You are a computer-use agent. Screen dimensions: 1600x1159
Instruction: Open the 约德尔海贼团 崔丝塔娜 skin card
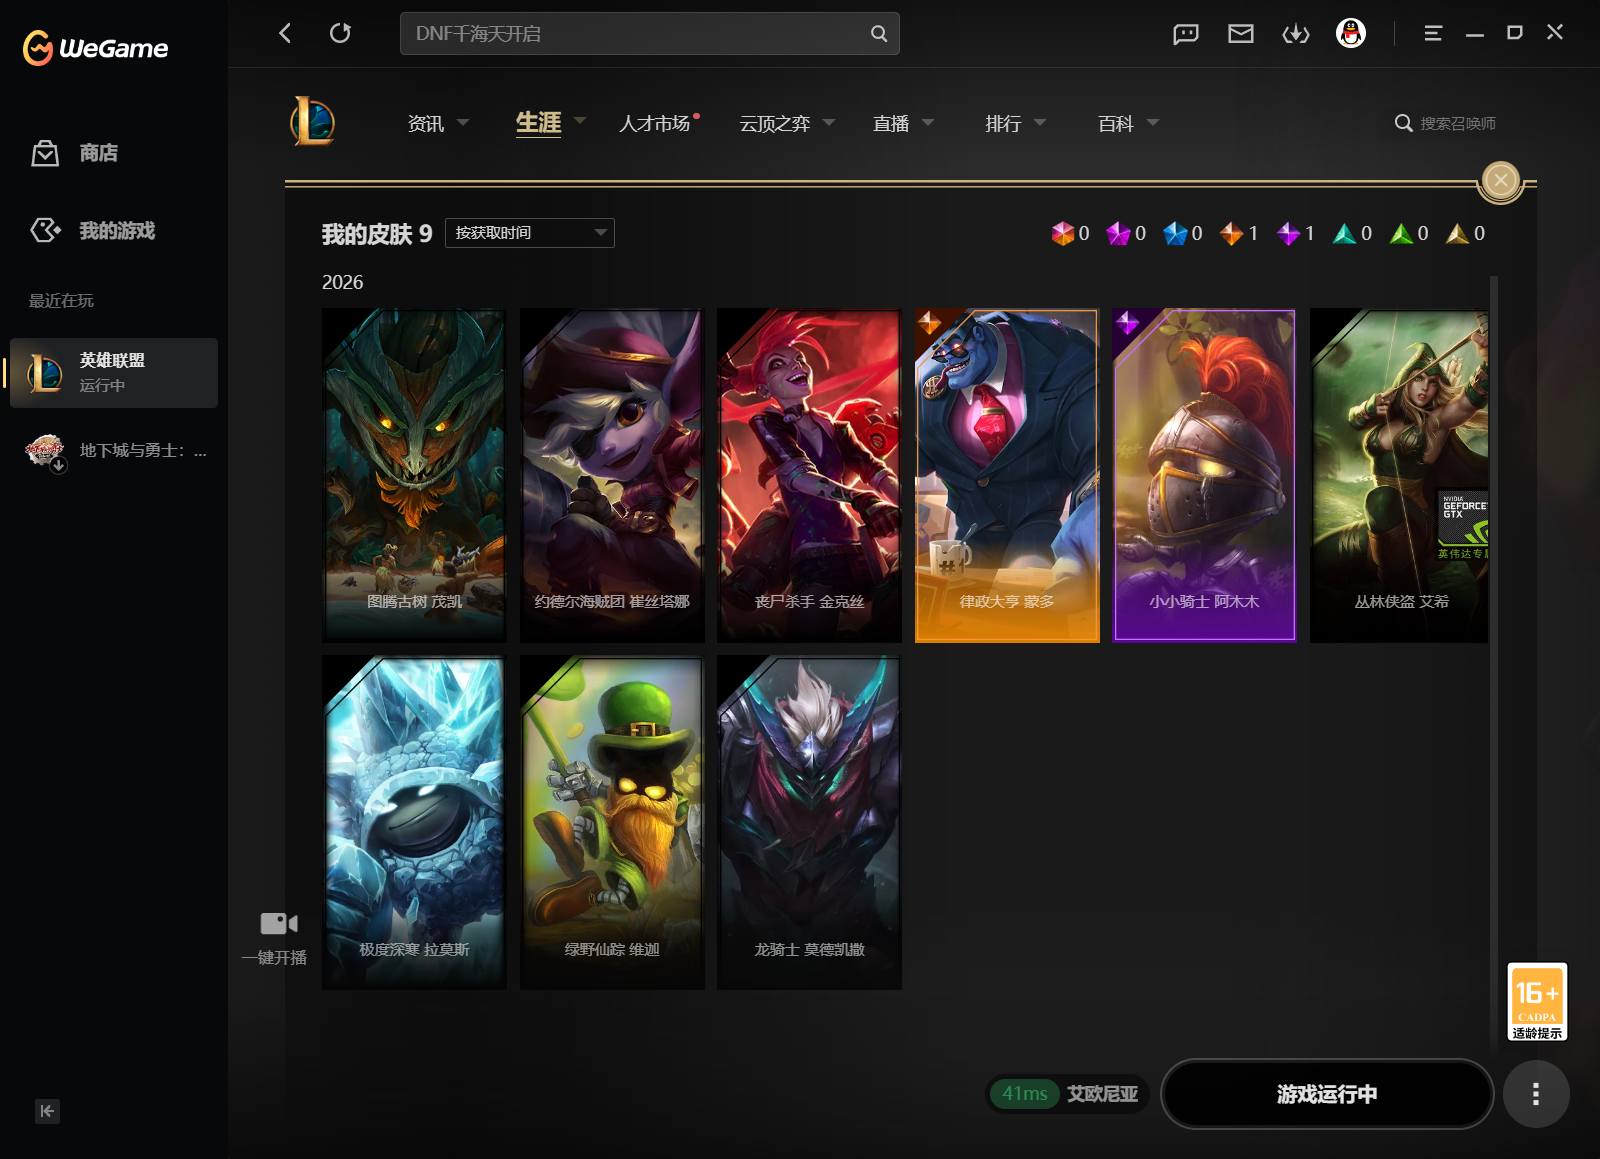pos(612,476)
